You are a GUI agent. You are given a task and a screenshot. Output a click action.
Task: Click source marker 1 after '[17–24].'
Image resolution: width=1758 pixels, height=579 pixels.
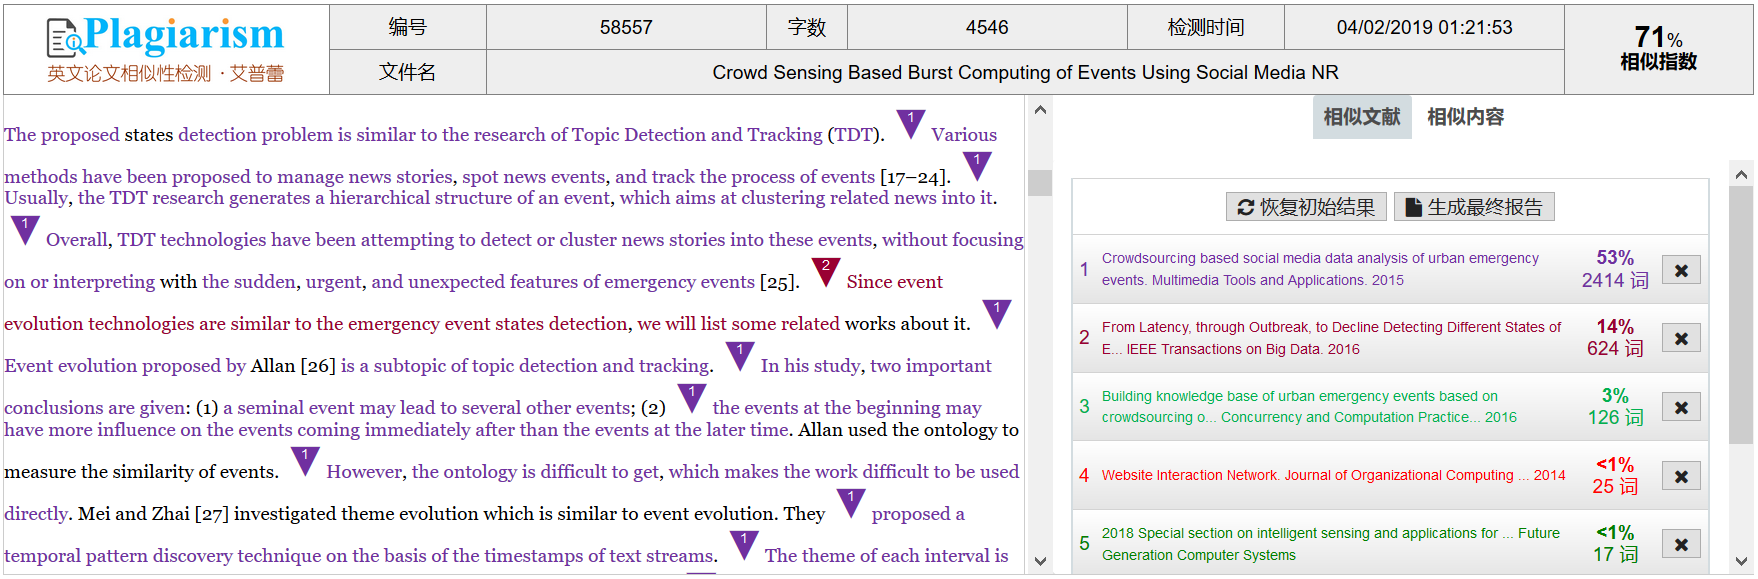pyautogui.click(x=977, y=165)
